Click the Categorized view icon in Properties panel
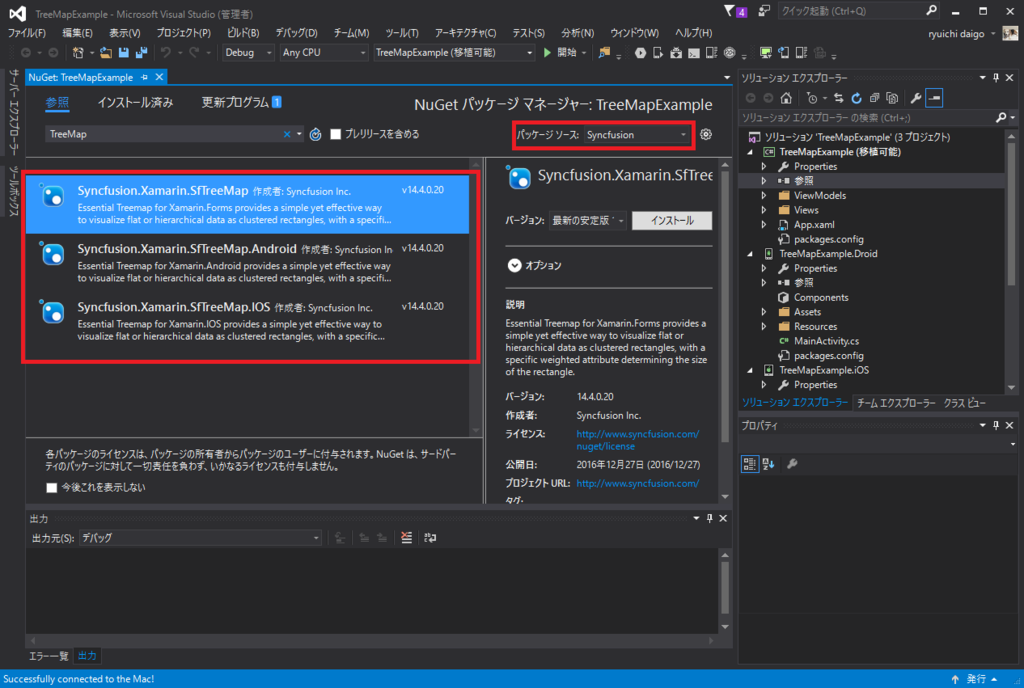 (750, 464)
